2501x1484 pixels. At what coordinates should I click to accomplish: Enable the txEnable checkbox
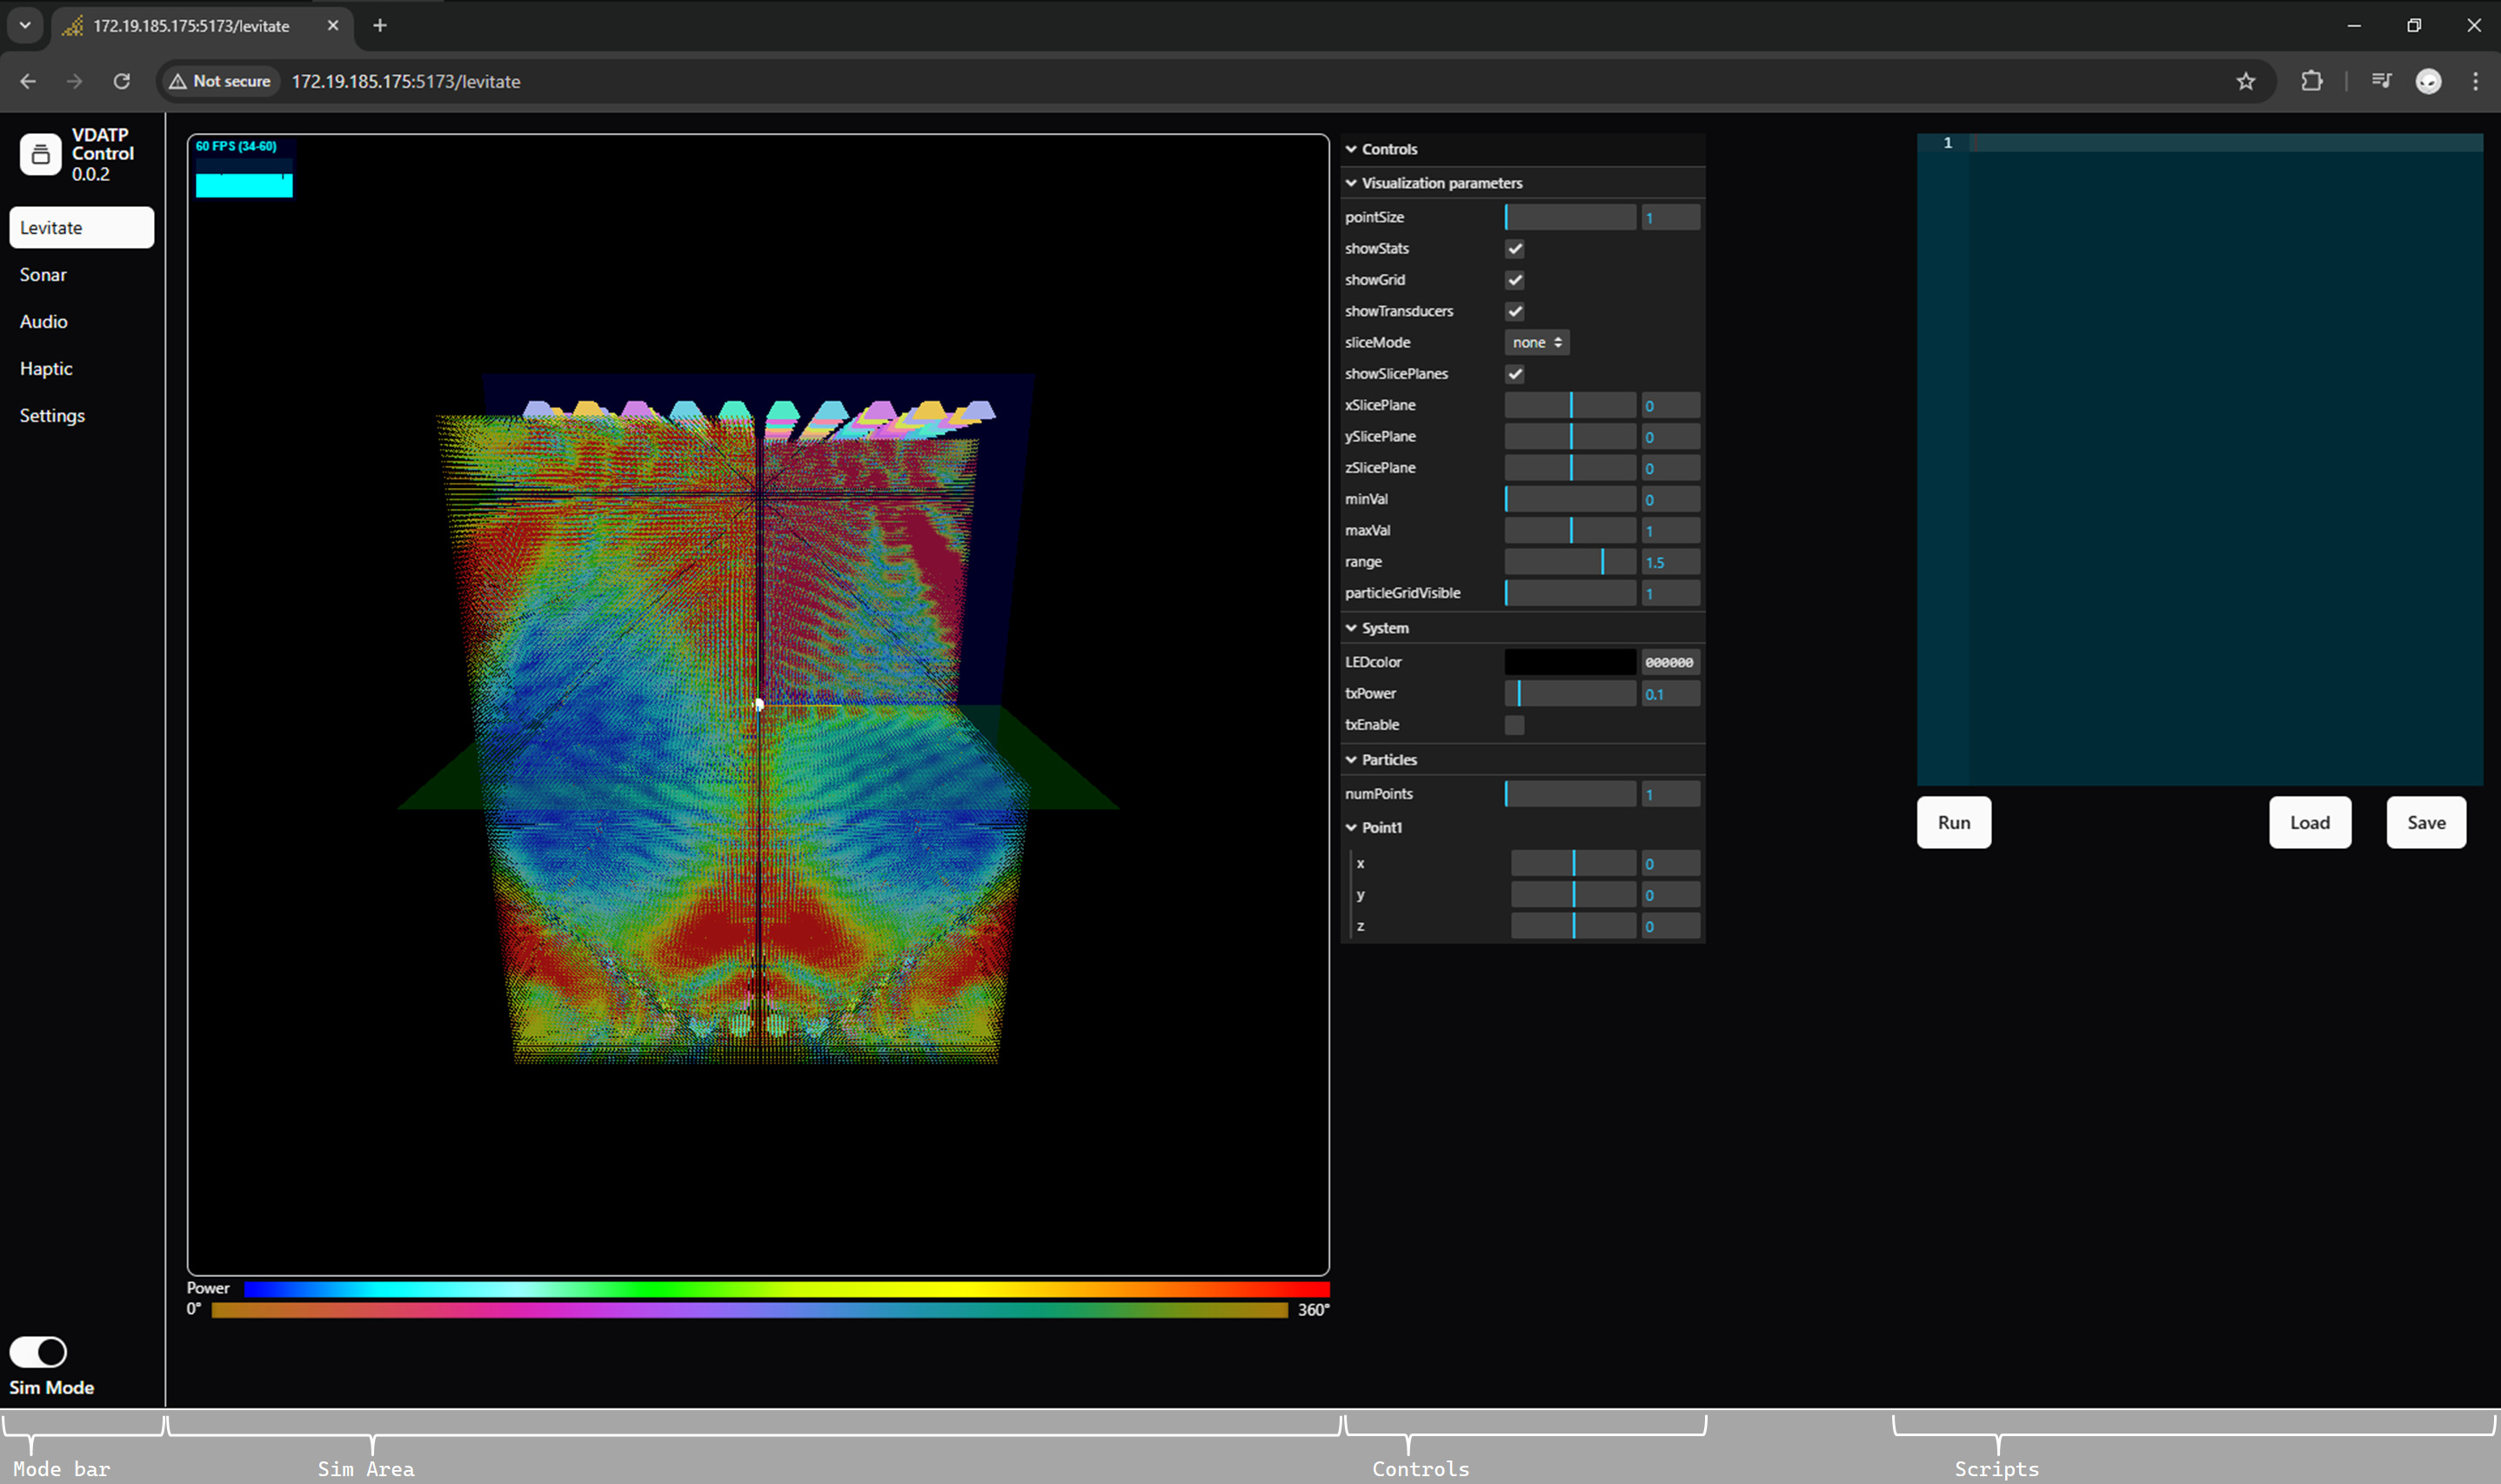point(1514,725)
